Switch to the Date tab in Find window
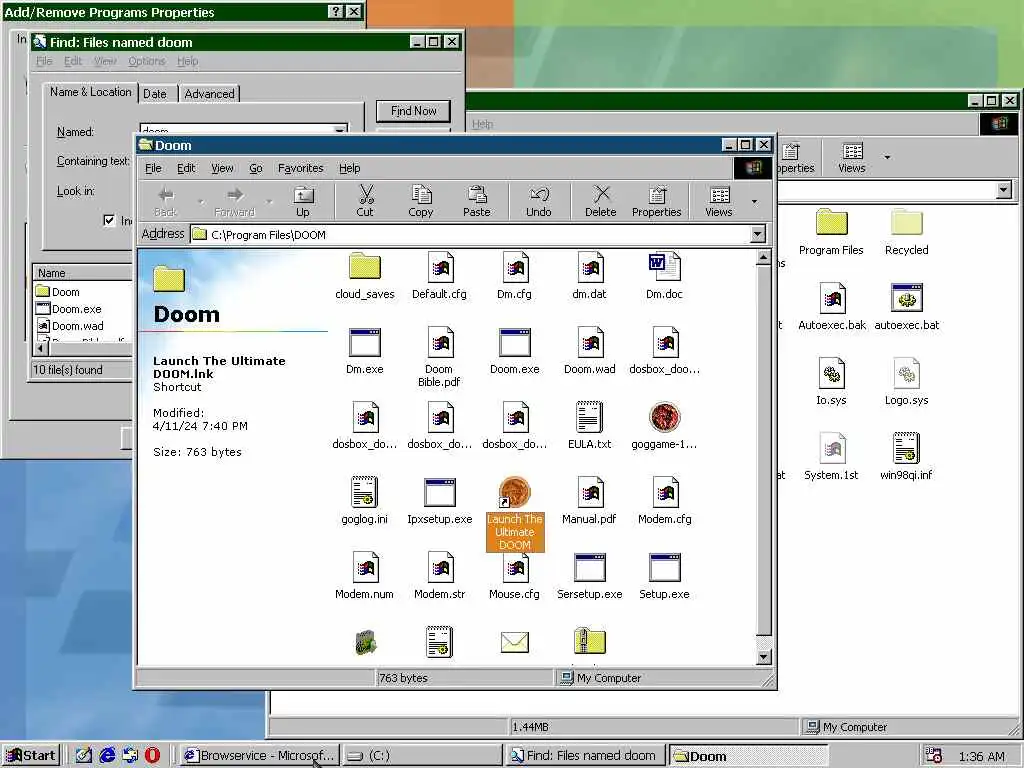 pyautogui.click(x=155, y=94)
